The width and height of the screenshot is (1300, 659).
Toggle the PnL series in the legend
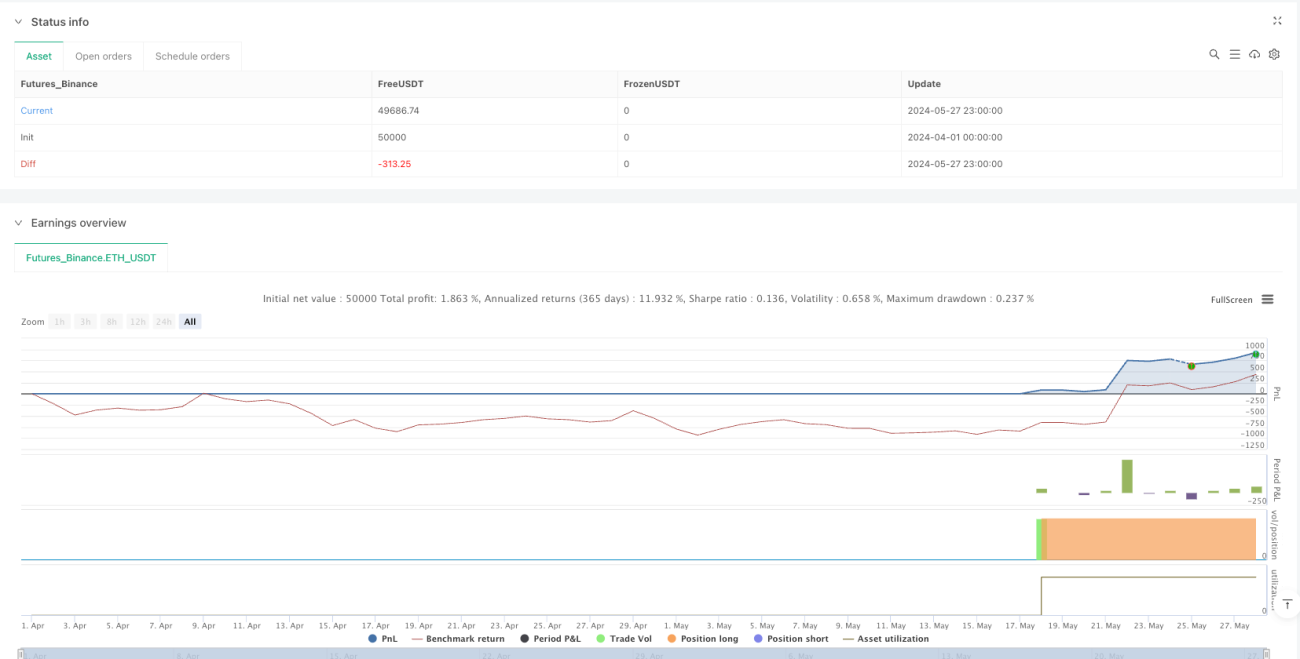(x=383, y=638)
